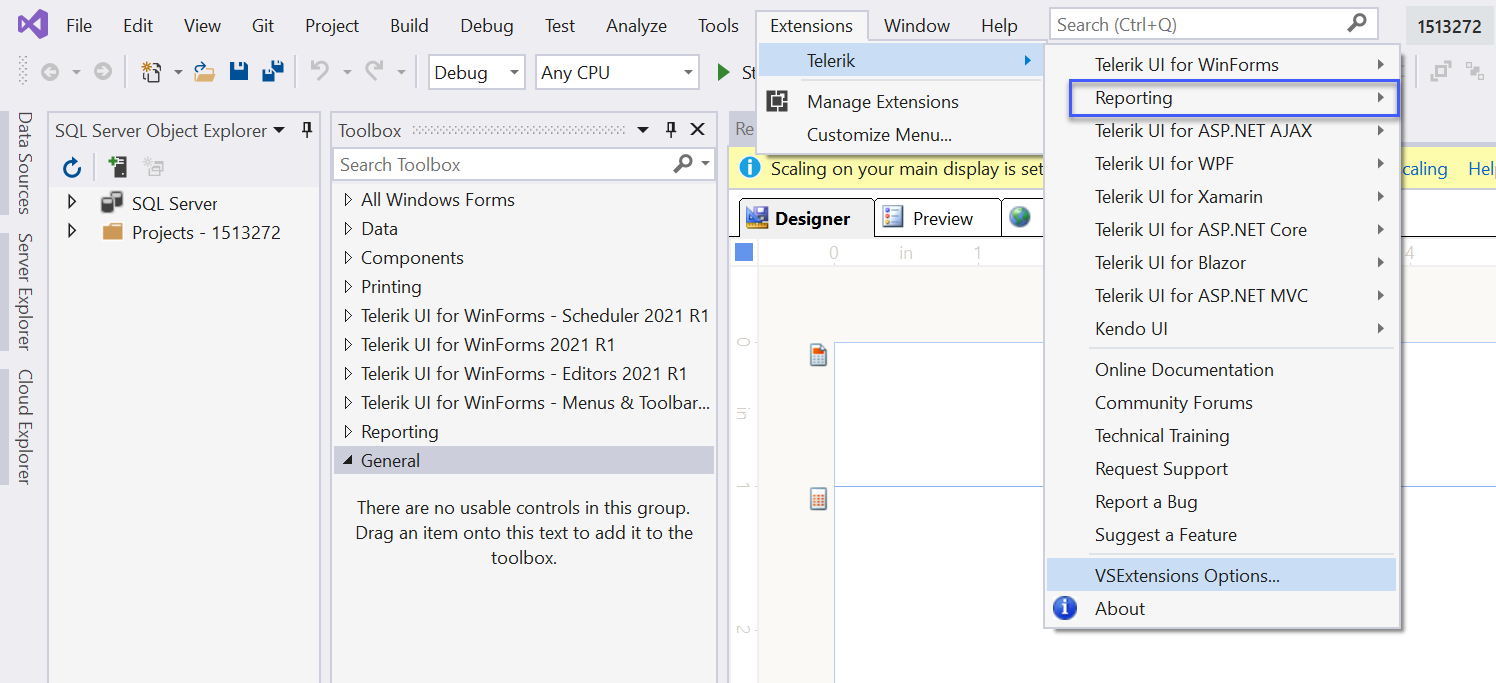Click the globe icon tab next to Preview
This screenshot has width=1496, height=683.
click(1019, 217)
